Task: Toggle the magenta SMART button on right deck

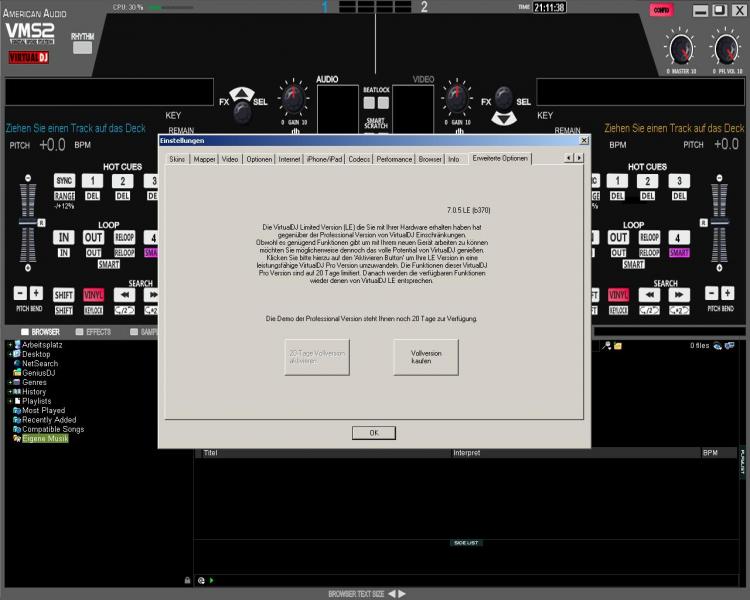Action: coord(679,253)
